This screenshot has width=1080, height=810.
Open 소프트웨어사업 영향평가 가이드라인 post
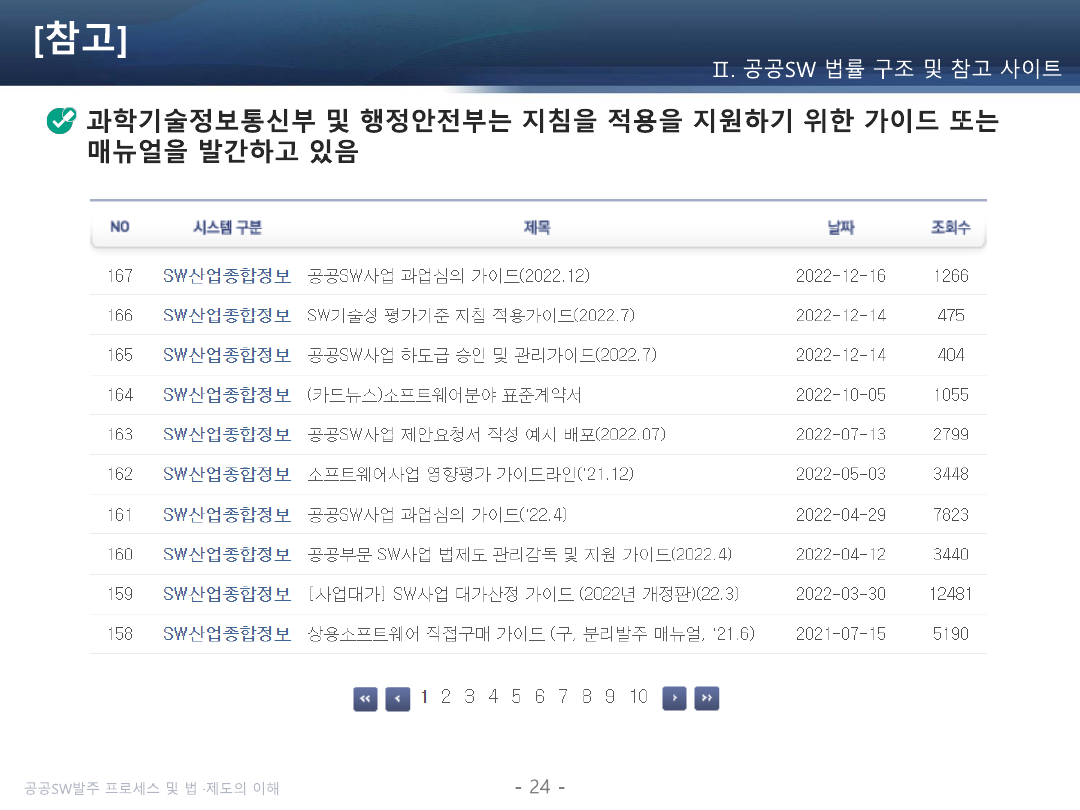pyautogui.click(x=470, y=474)
